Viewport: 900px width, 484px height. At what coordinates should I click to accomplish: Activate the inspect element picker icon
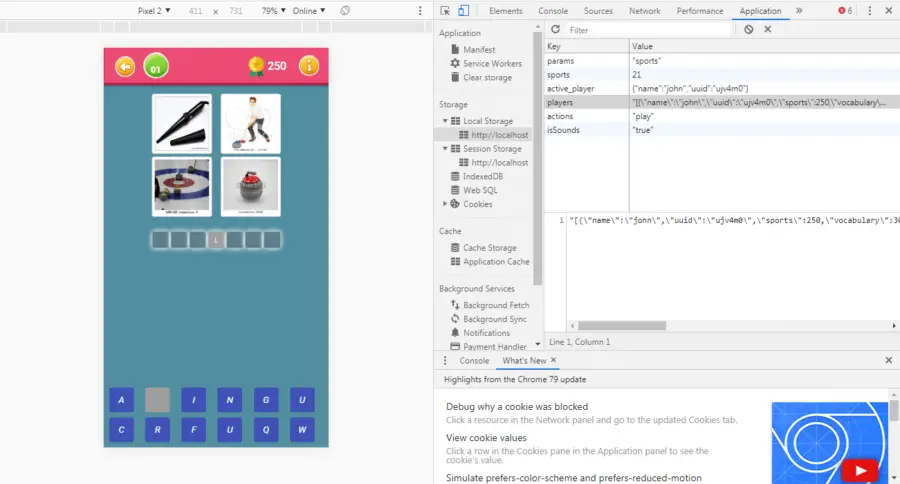445,10
